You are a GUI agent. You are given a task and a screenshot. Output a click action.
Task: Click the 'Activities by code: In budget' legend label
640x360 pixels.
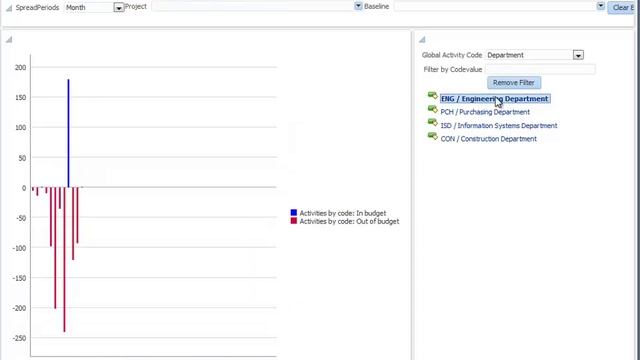[342, 213]
